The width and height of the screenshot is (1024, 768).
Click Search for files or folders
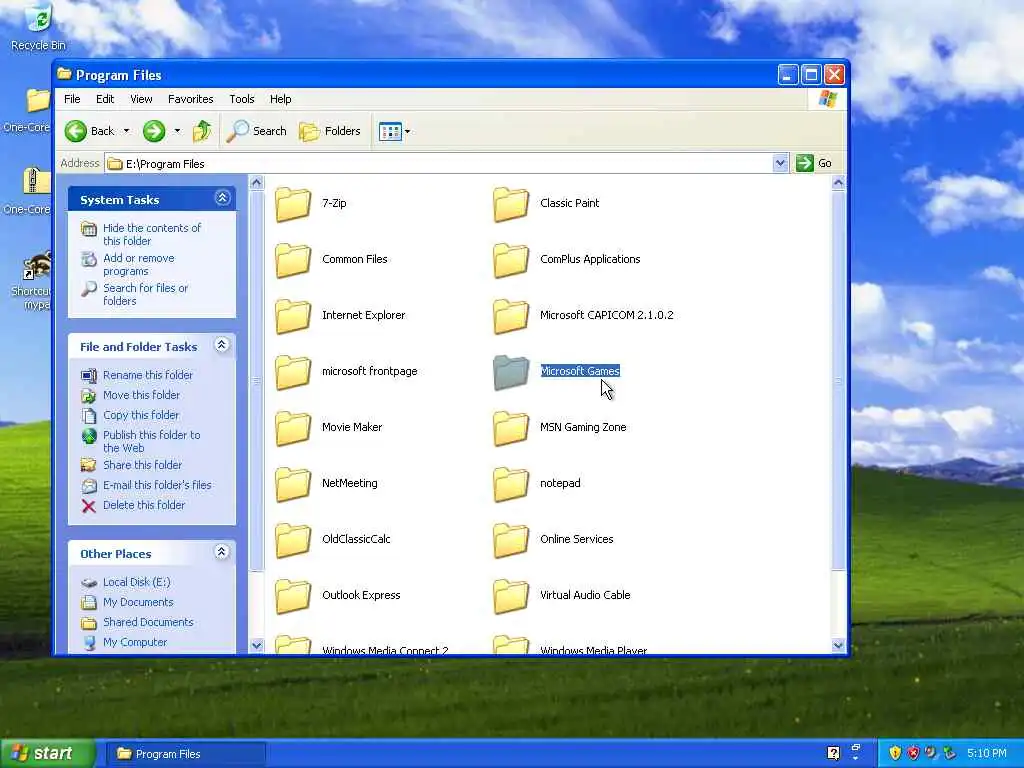tap(145, 295)
